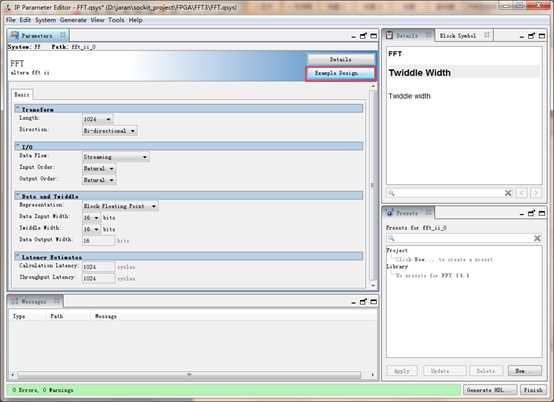
Task: Click the Generate HDL button
Action: 489,390
